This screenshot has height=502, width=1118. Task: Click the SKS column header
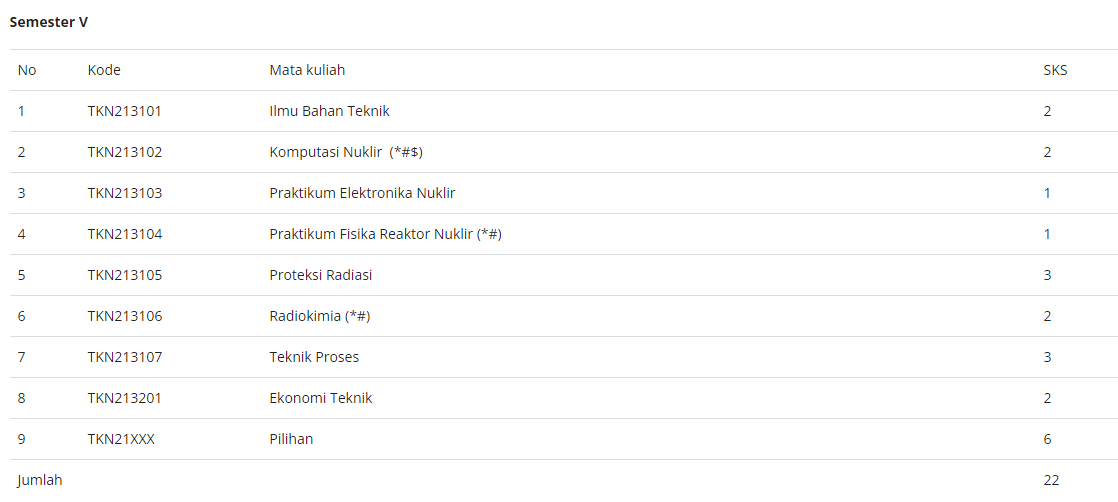1055,70
